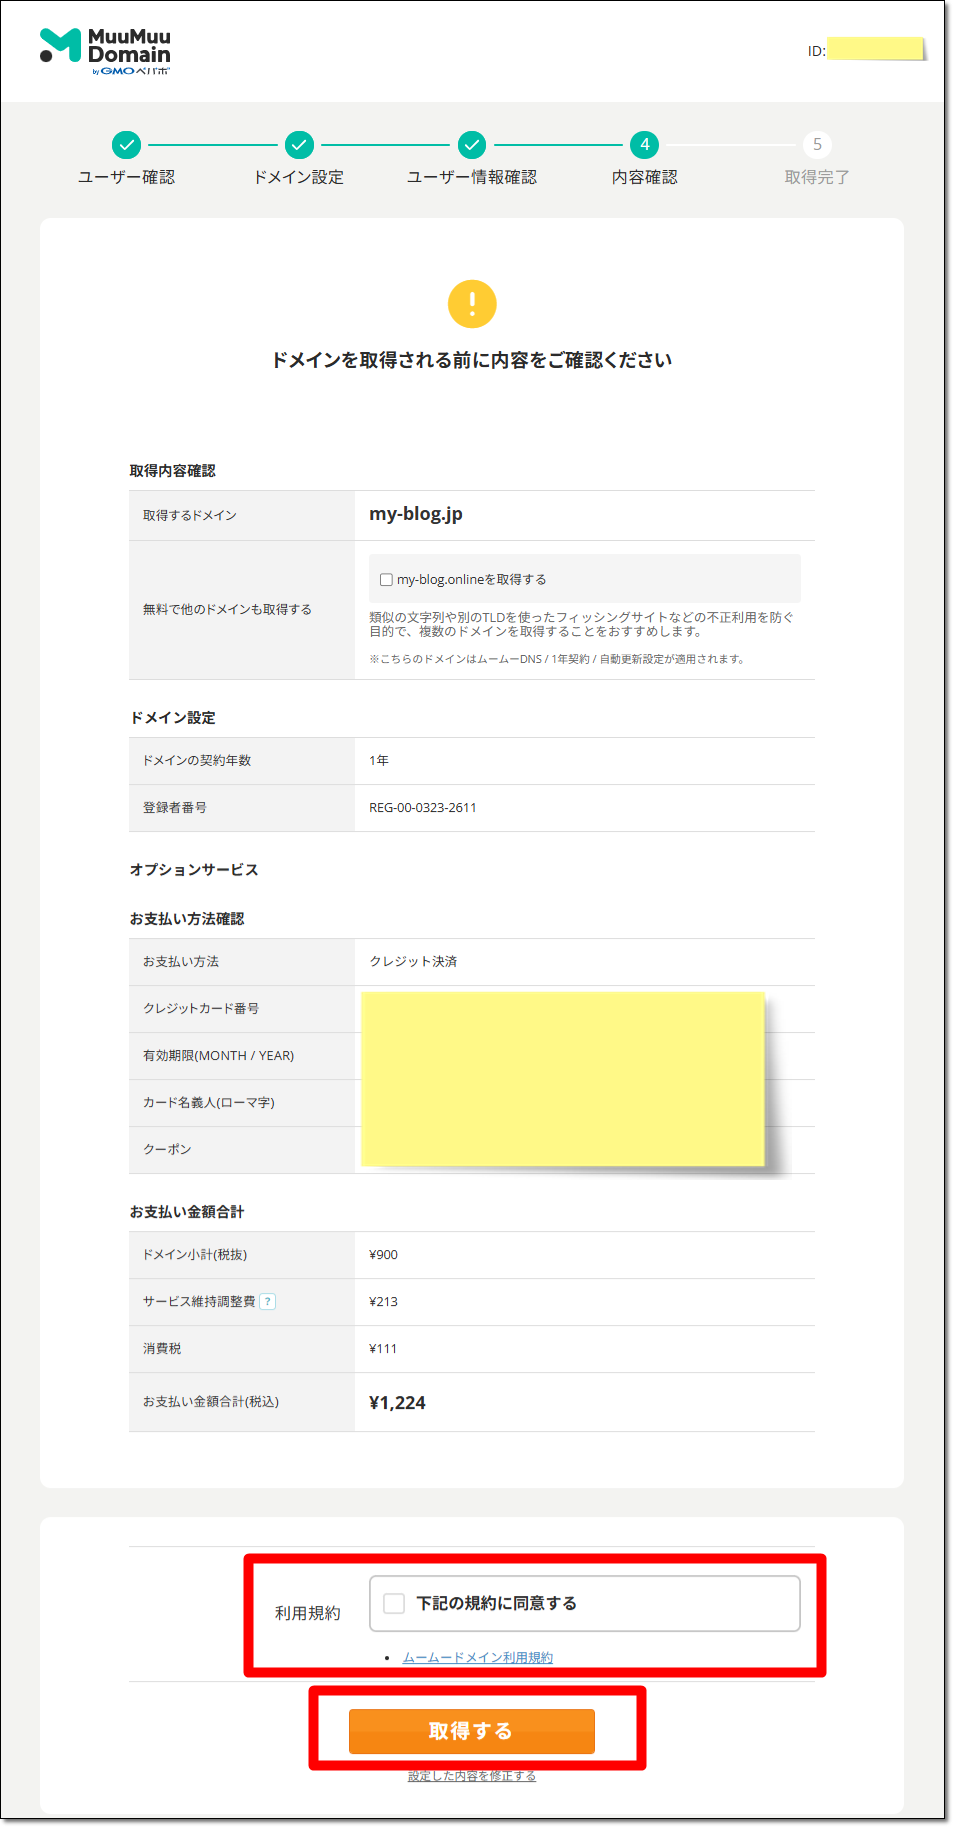The height and width of the screenshot is (1827, 953).
Task: Click the サービス維持調整費 help question icon
Action: click(x=268, y=1302)
